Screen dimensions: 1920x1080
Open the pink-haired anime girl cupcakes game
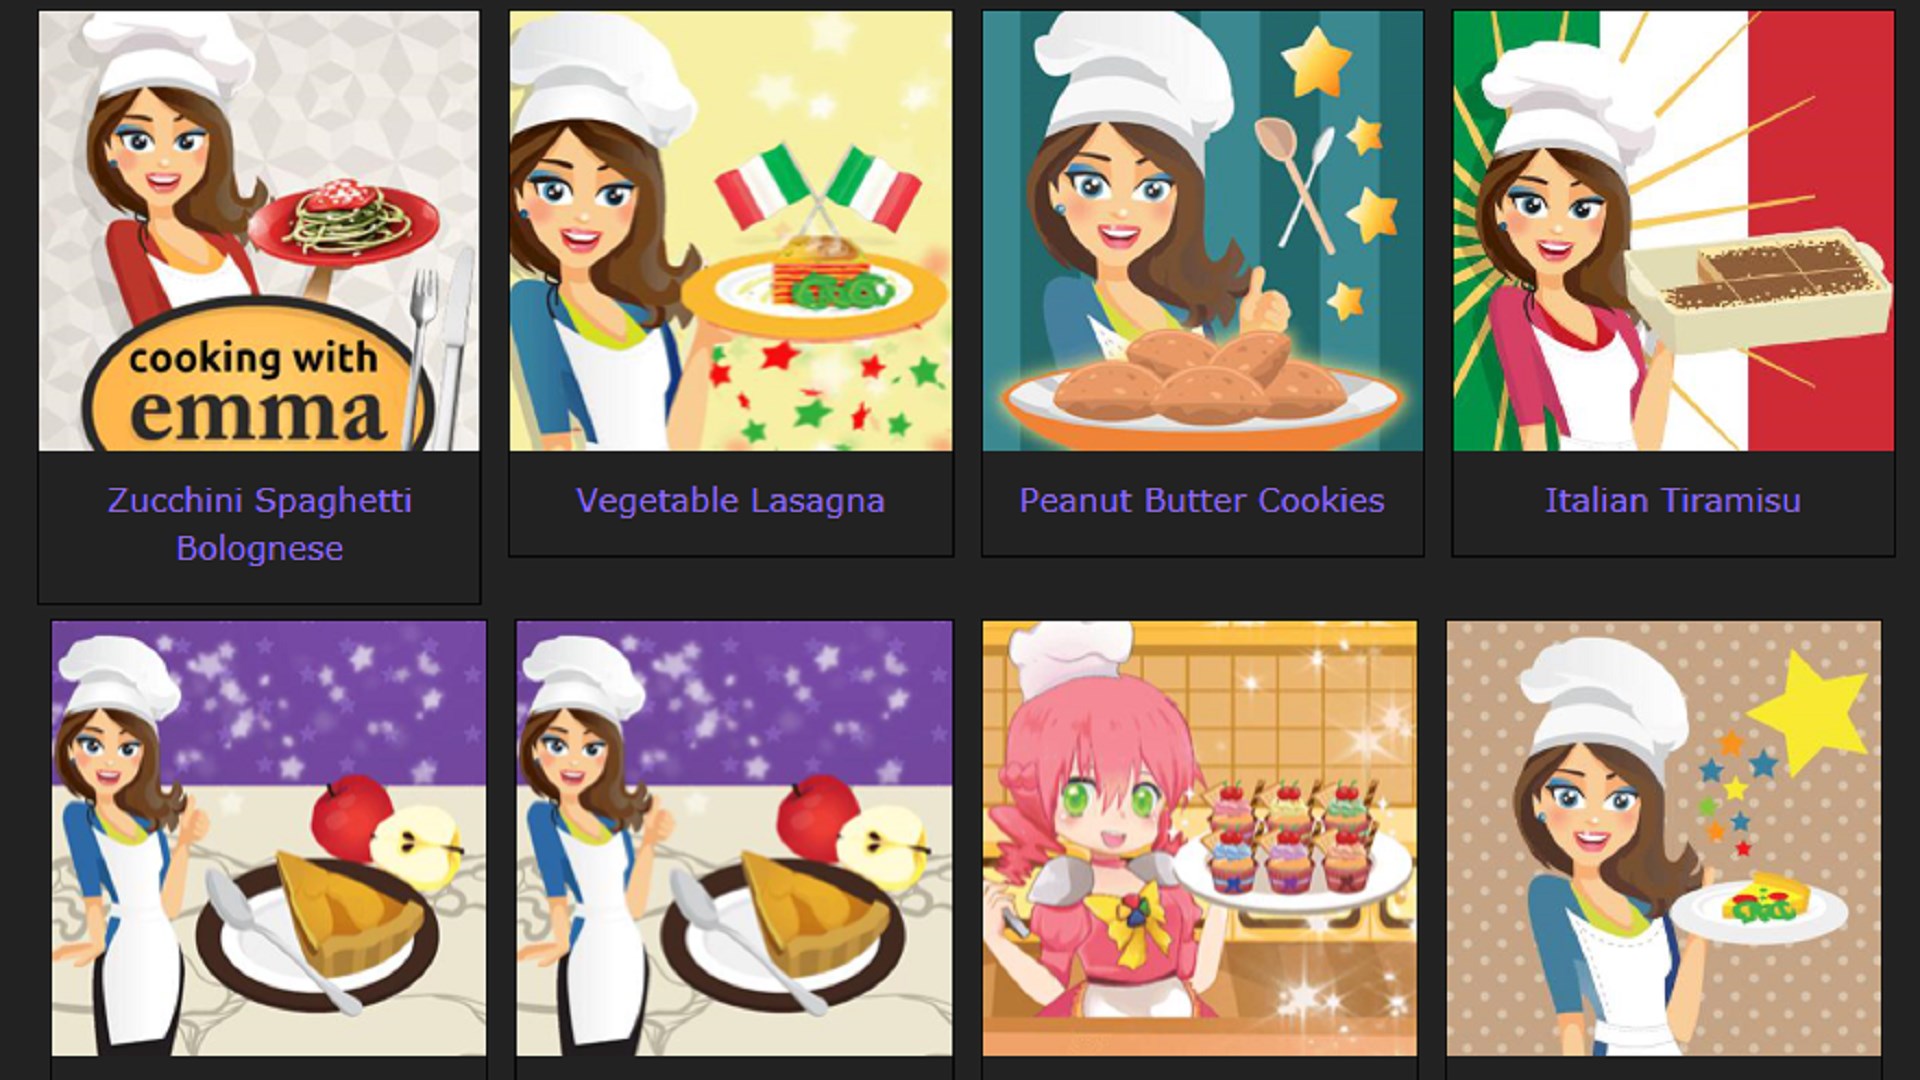tap(1200, 838)
